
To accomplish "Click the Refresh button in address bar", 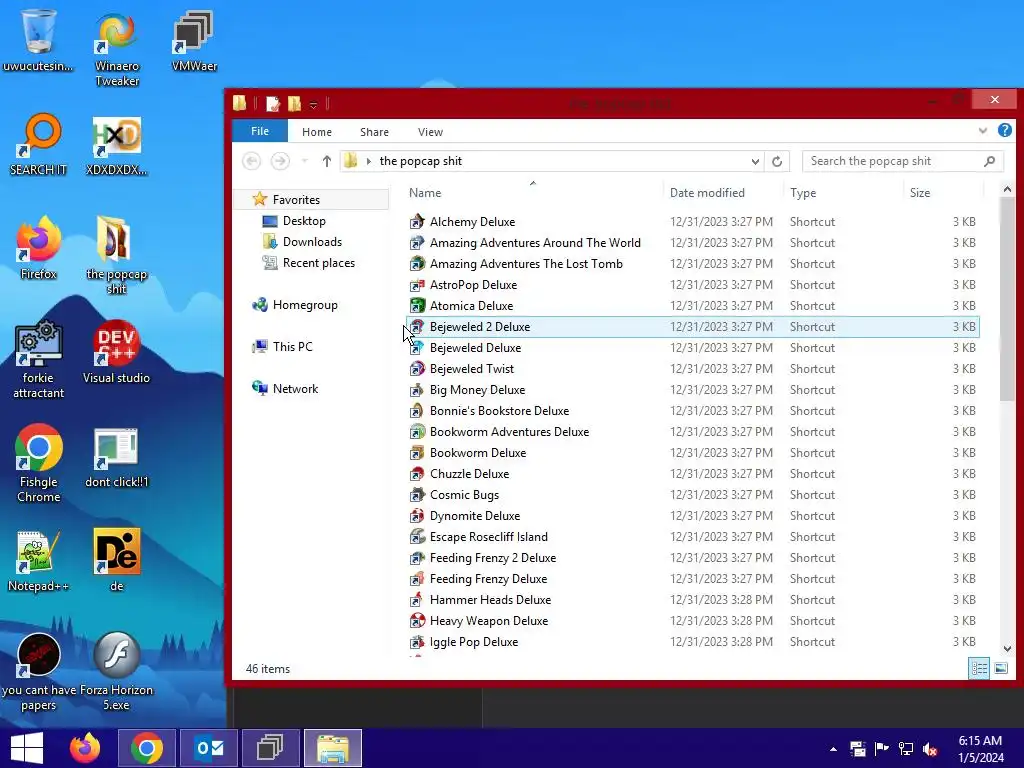I will 776,161.
